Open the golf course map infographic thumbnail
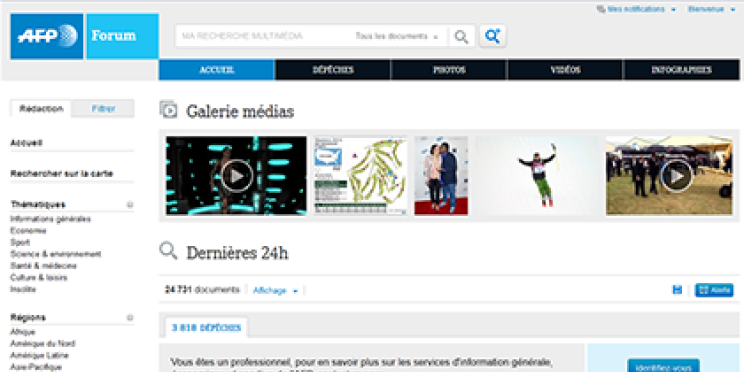This screenshot has width=744, height=372. point(360,176)
